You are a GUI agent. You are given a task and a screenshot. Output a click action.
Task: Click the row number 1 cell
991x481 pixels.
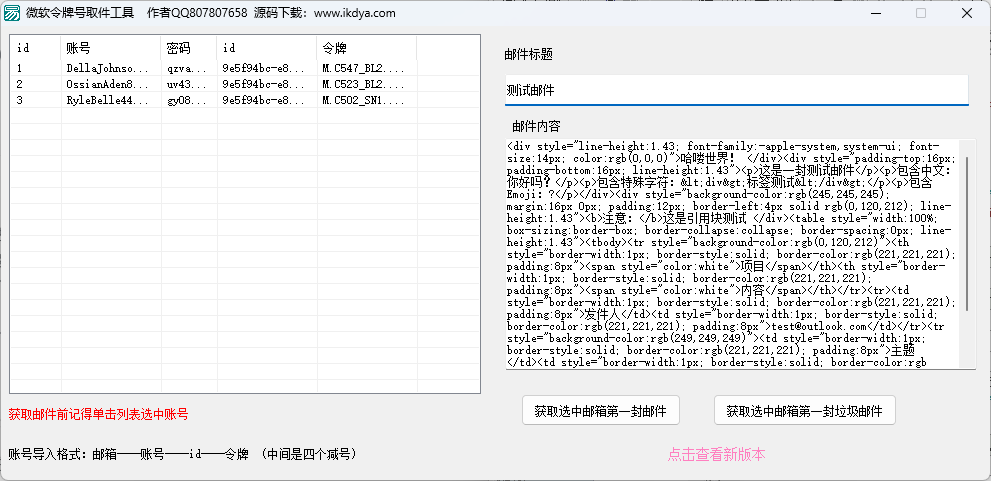(35, 68)
